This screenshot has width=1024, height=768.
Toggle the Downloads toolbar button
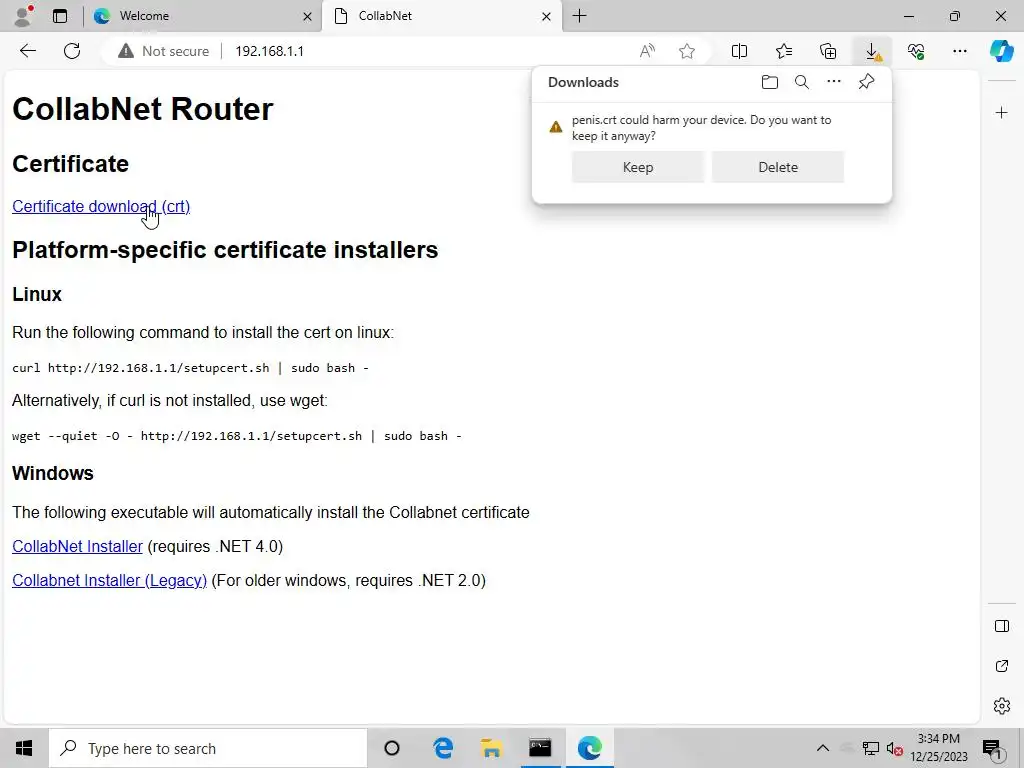click(872, 51)
